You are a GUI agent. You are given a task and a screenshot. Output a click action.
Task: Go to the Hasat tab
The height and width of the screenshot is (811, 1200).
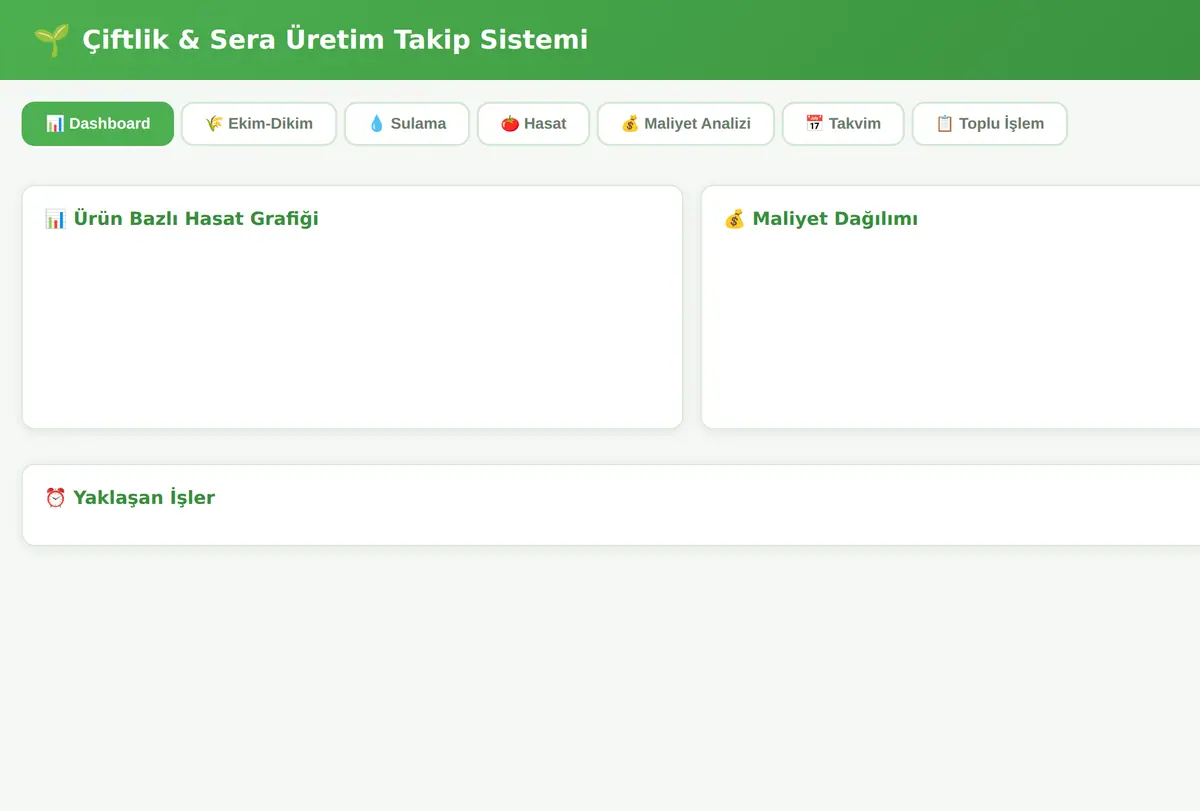point(533,124)
